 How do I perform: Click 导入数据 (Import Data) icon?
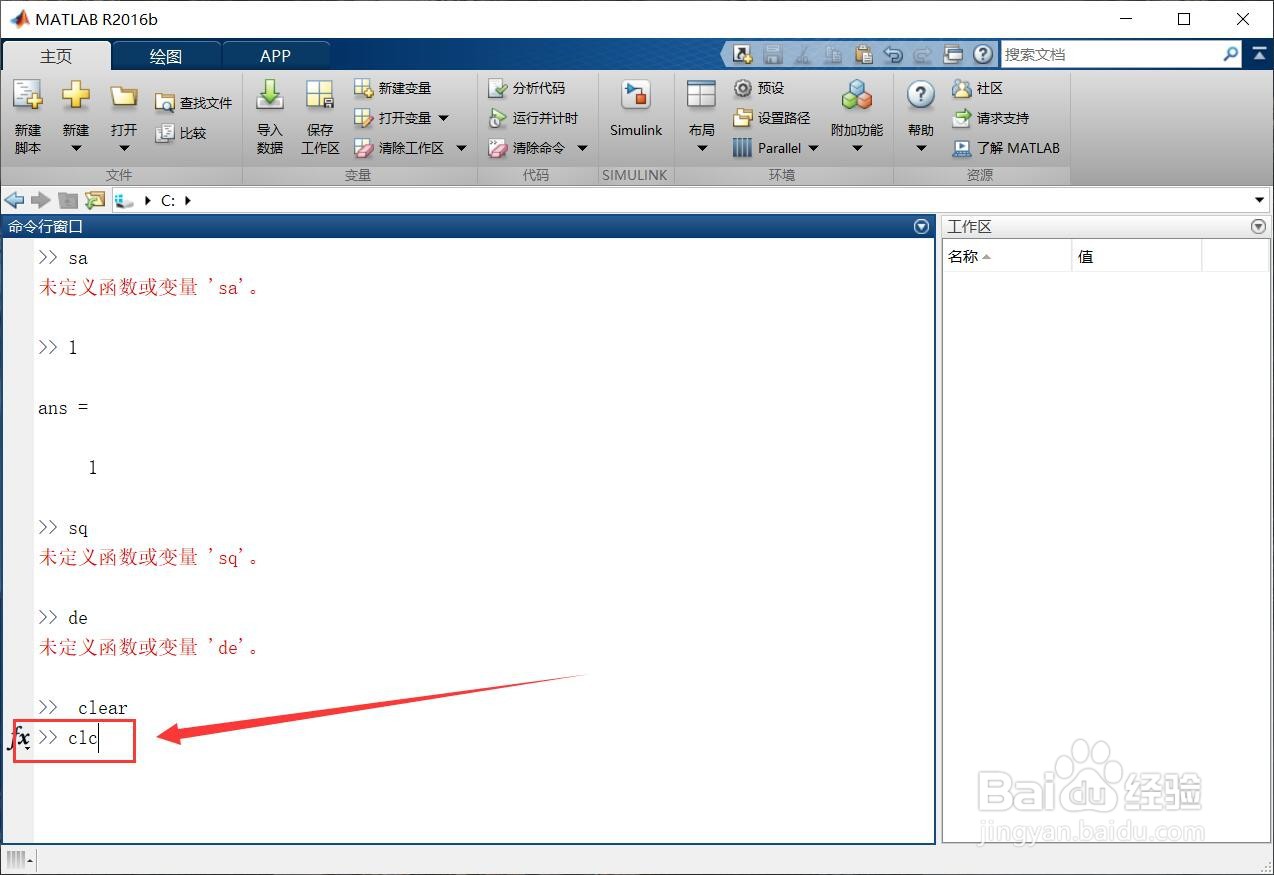click(x=270, y=96)
